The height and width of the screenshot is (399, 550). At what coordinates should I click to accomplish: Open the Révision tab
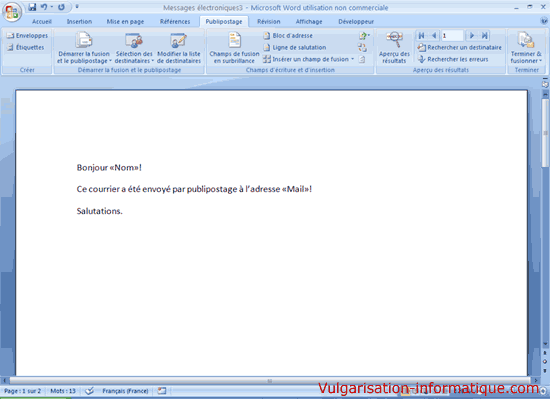coord(269,21)
